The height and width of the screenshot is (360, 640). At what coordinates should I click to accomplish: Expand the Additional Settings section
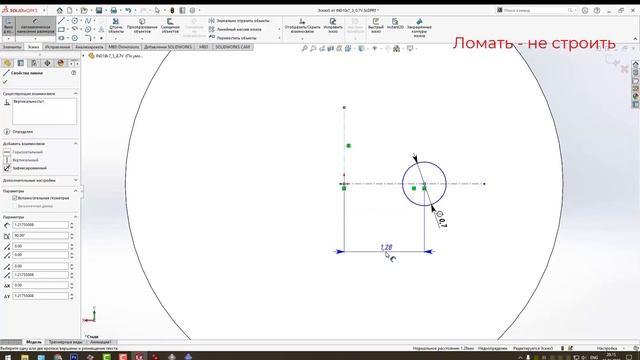[76, 180]
